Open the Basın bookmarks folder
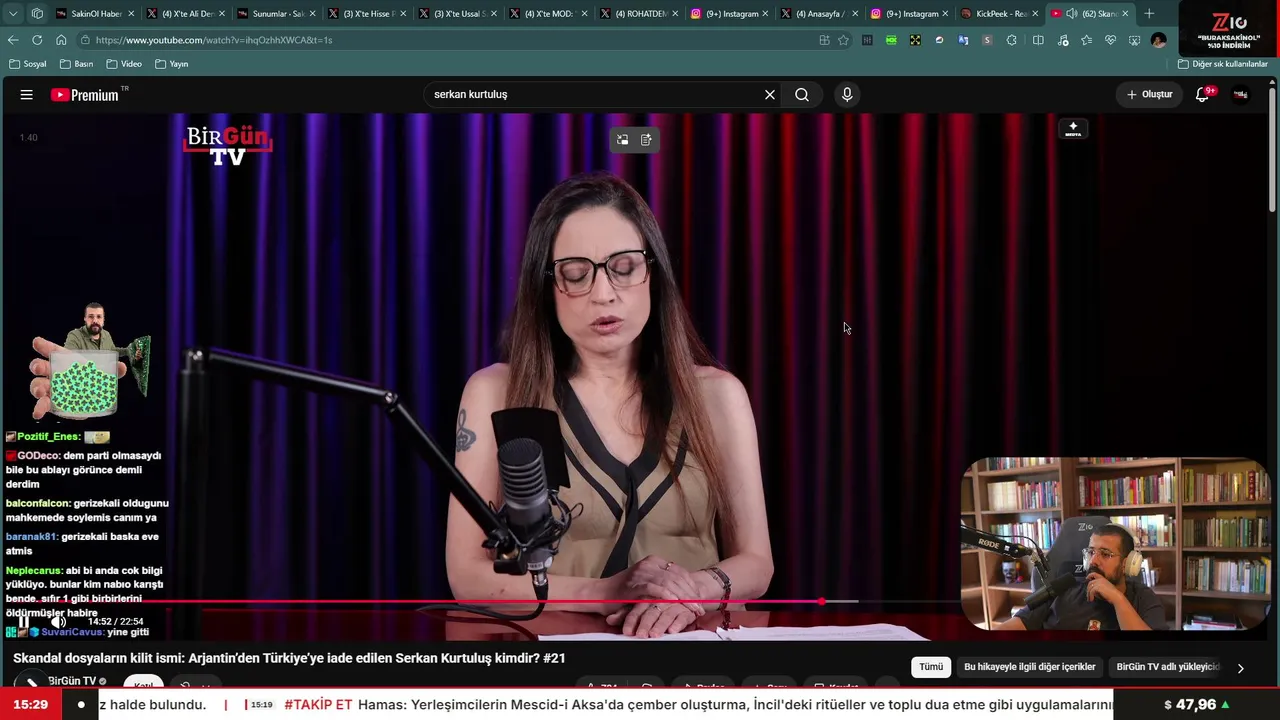The width and height of the screenshot is (1280, 720). 77,64
